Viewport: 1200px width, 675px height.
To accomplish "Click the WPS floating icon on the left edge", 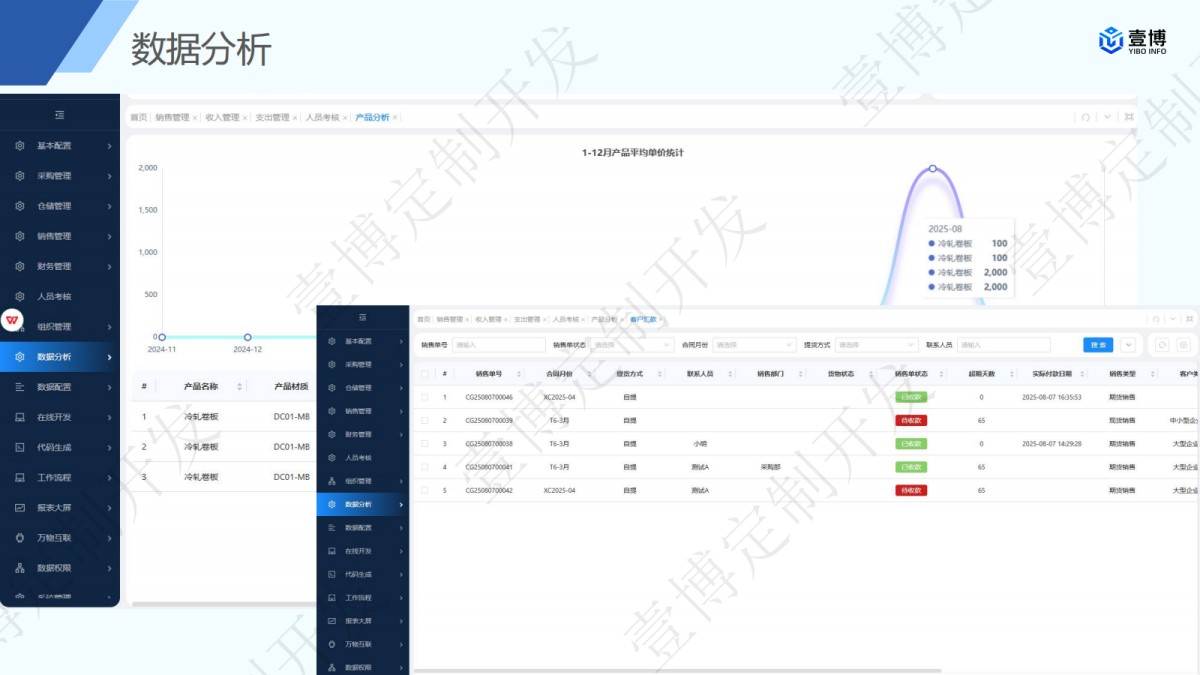I will coord(13,320).
